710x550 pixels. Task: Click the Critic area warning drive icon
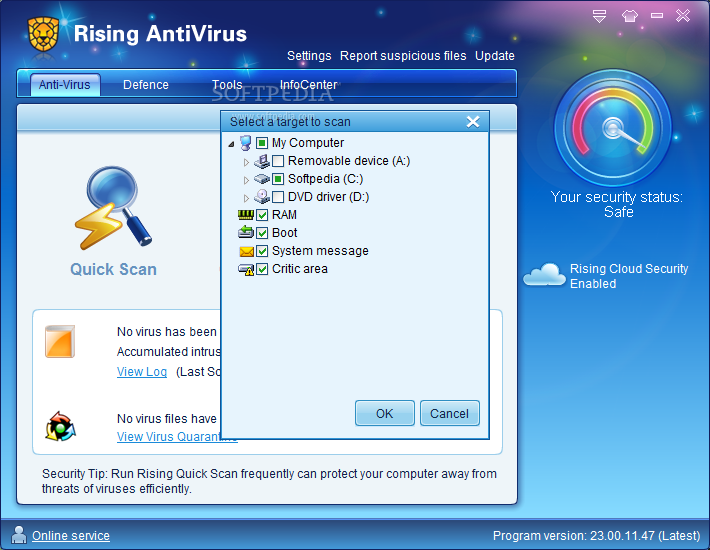click(x=246, y=269)
